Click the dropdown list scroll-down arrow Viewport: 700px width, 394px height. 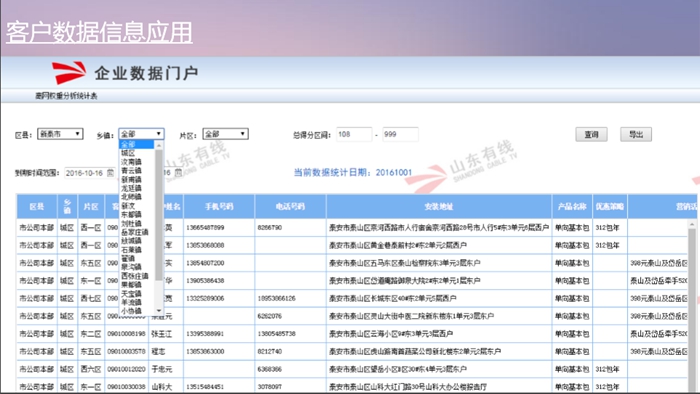point(159,311)
